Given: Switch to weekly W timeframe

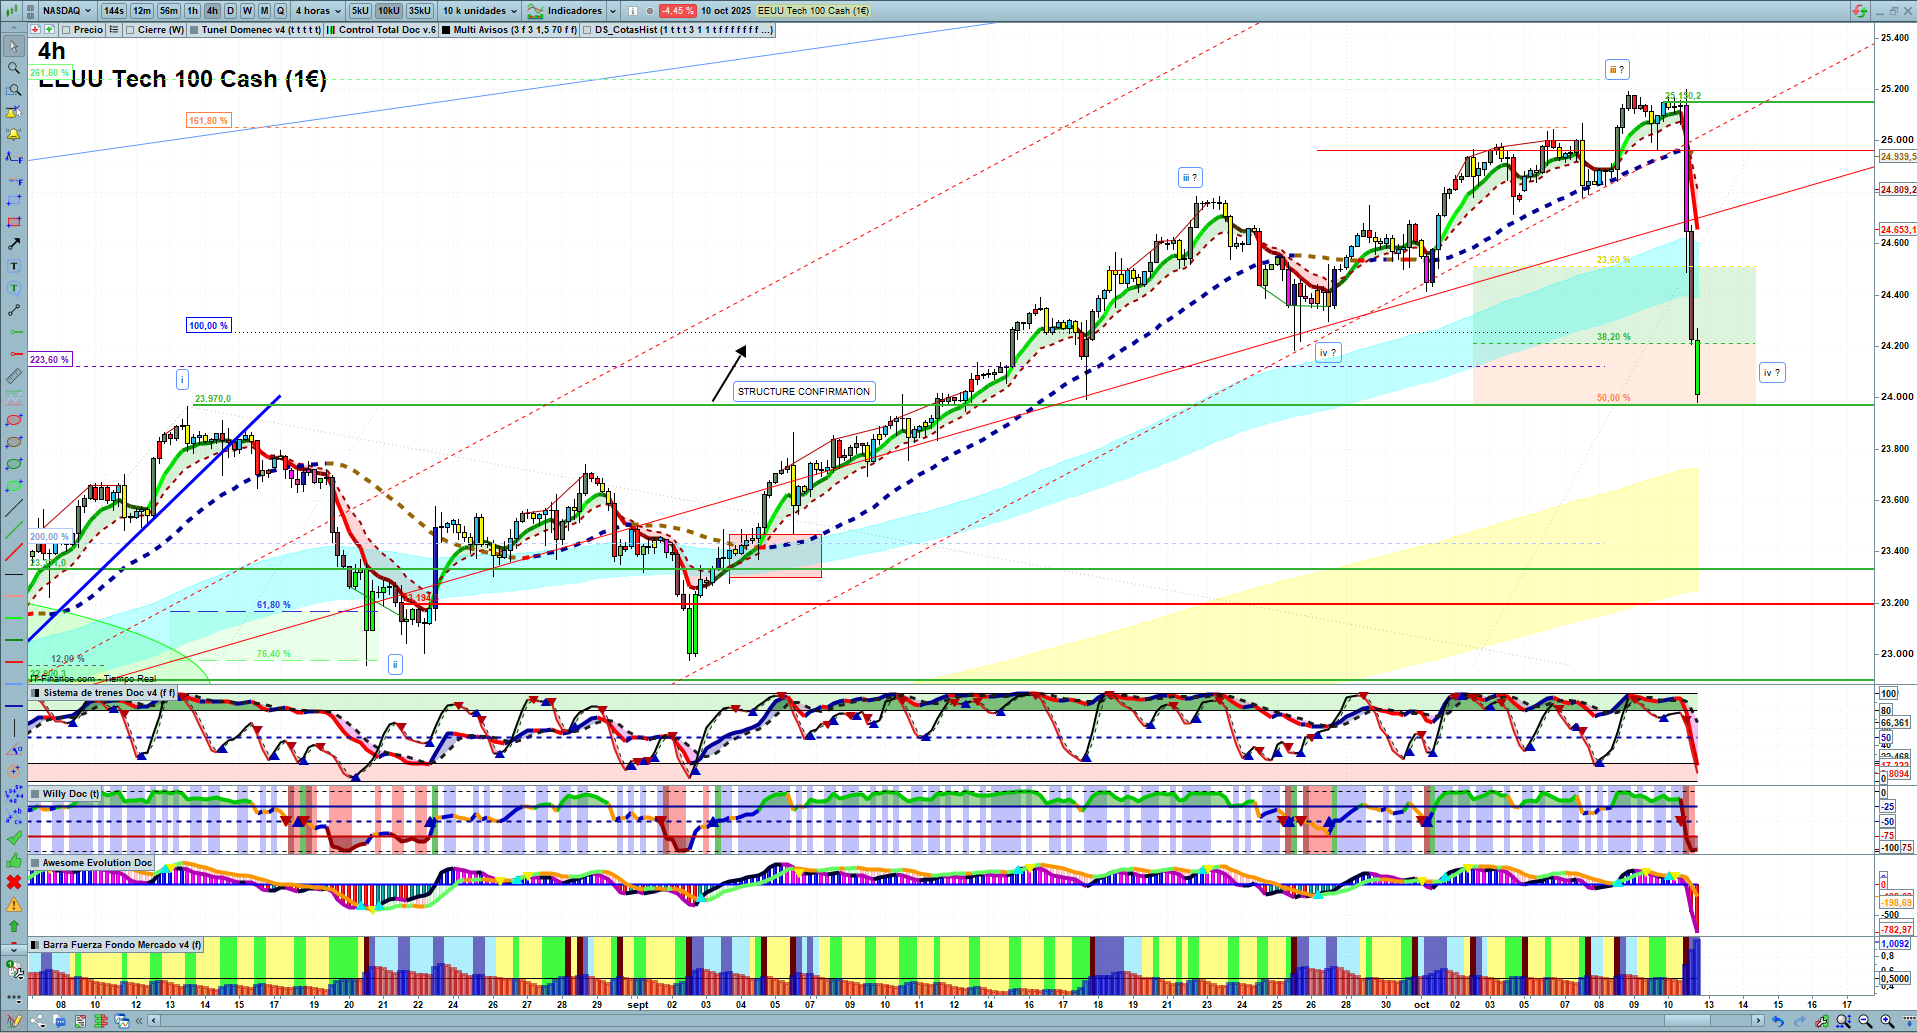Looking at the screenshot, I should pos(247,11).
